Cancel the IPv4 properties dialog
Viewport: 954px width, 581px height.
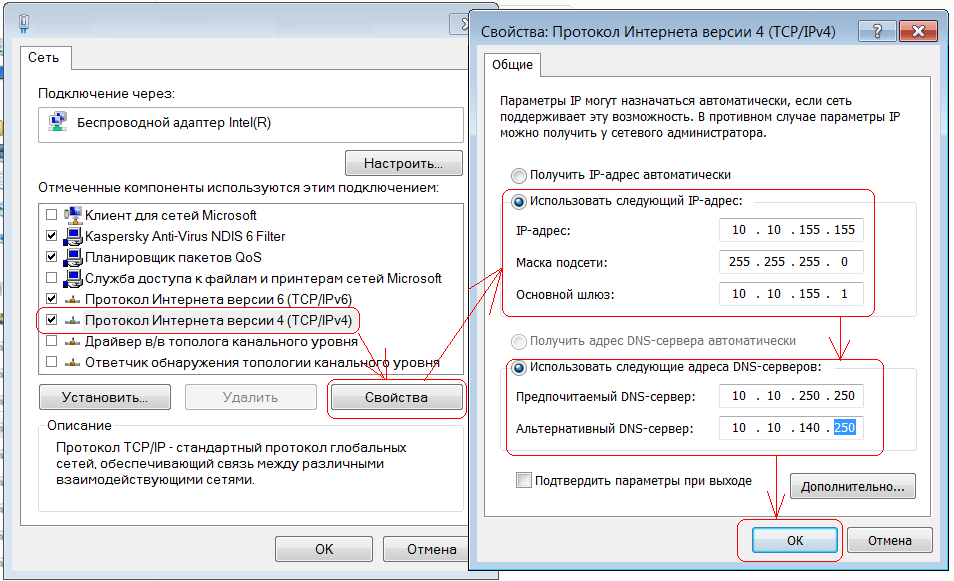click(890, 540)
